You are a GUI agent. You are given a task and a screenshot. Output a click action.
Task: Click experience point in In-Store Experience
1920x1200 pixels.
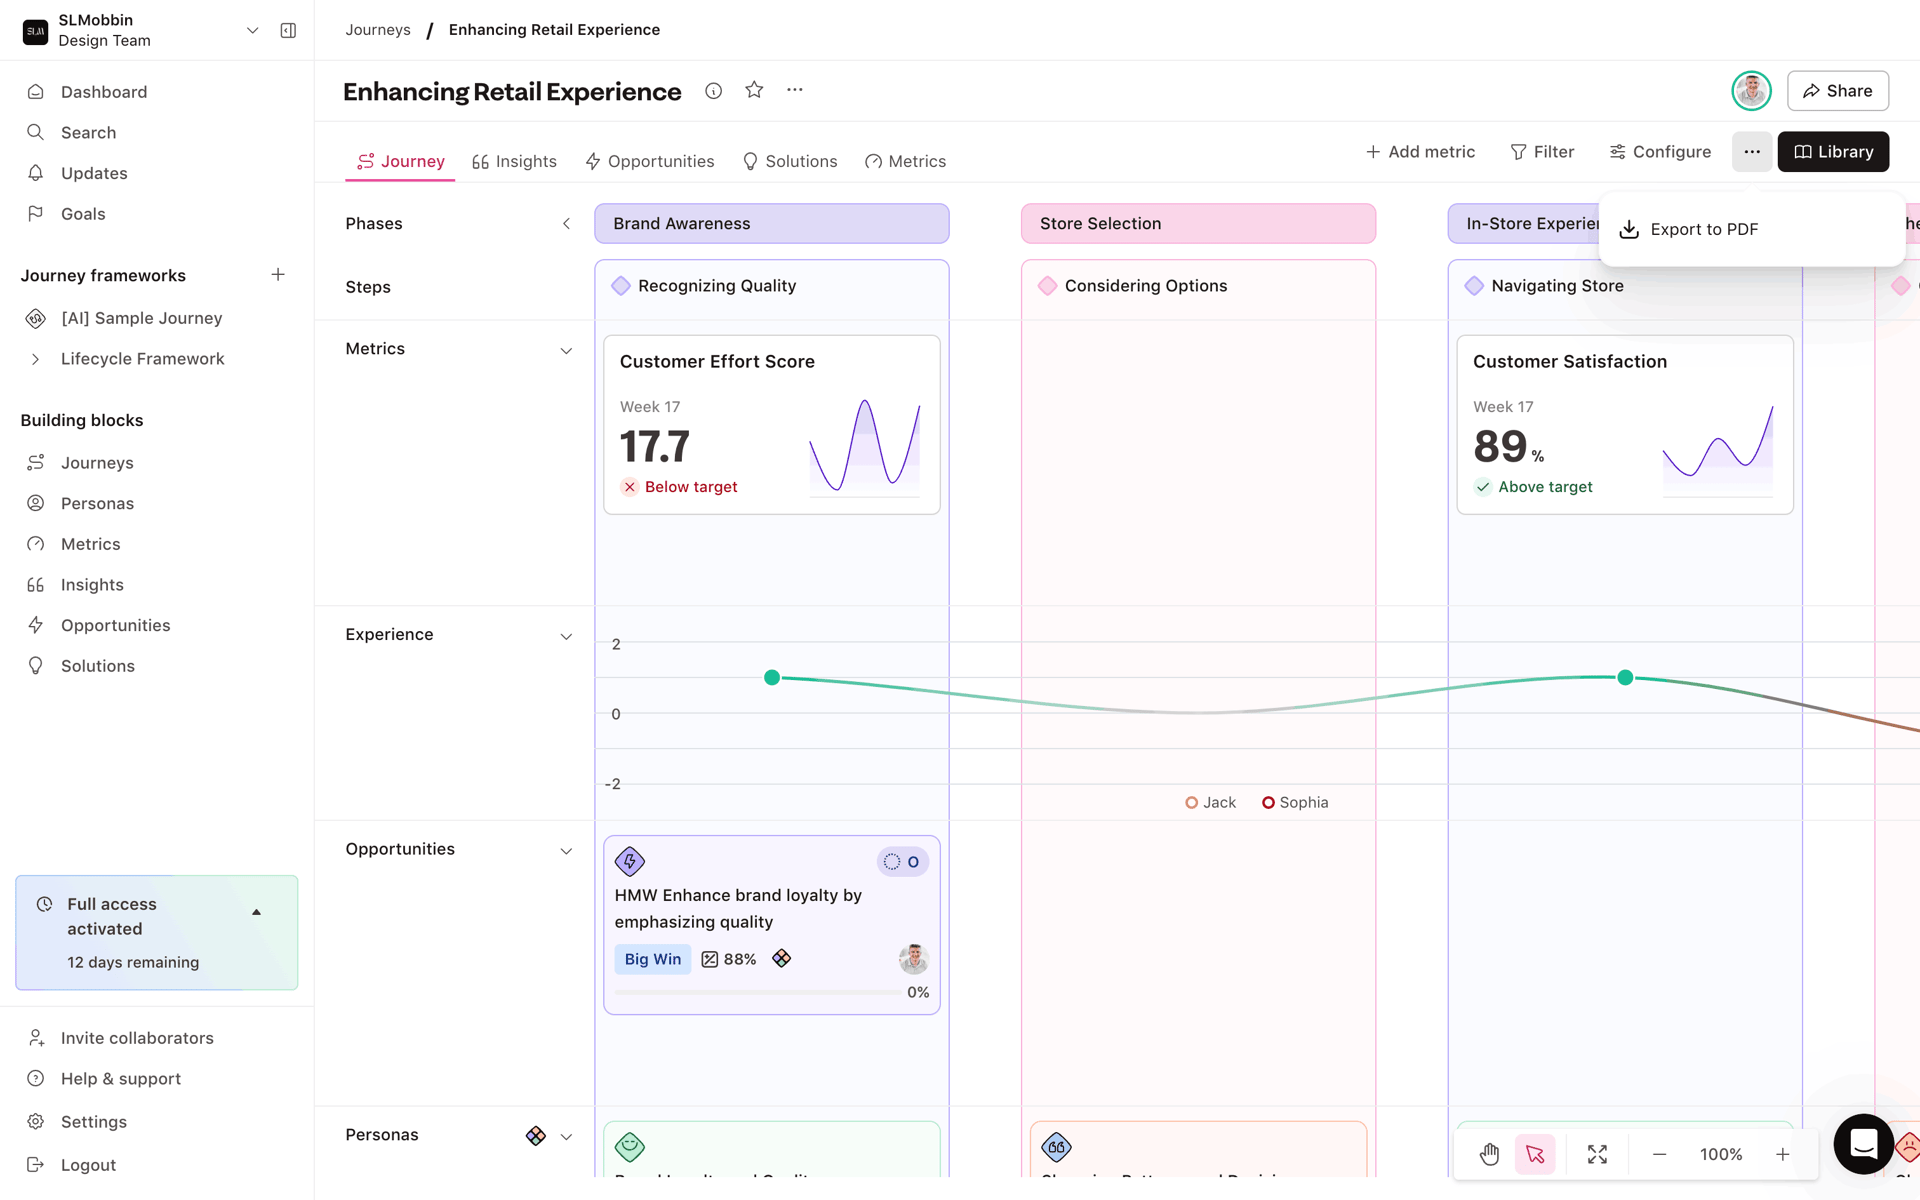coord(1626,678)
